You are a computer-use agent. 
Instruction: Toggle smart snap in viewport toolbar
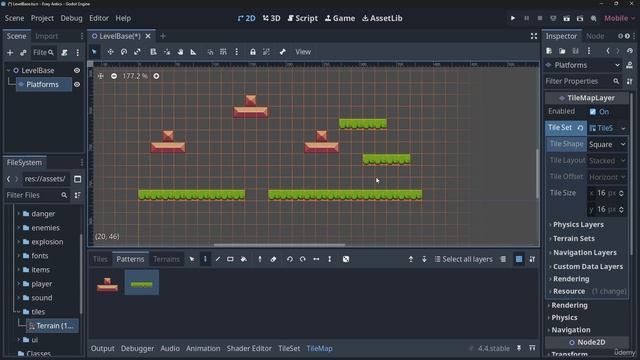(x=210, y=52)
